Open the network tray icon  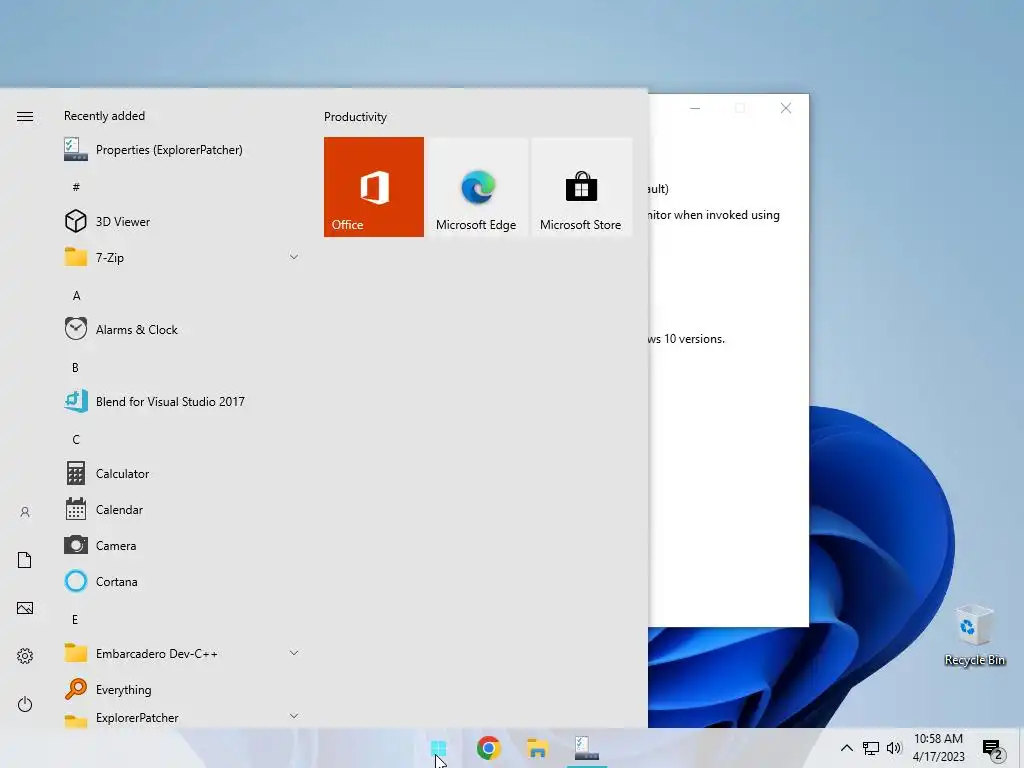point(871,748)
